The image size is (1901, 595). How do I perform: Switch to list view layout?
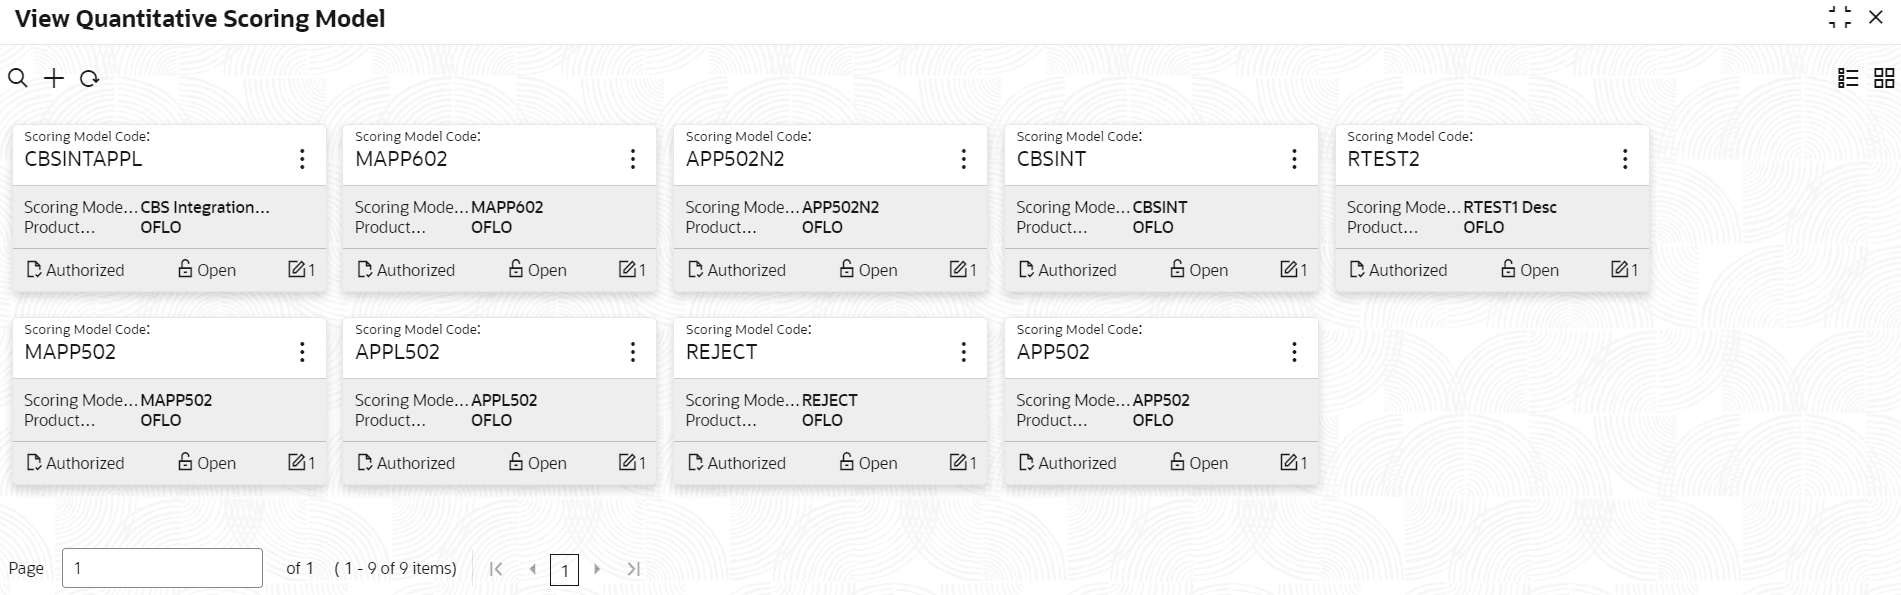[x=1848, y=78]
